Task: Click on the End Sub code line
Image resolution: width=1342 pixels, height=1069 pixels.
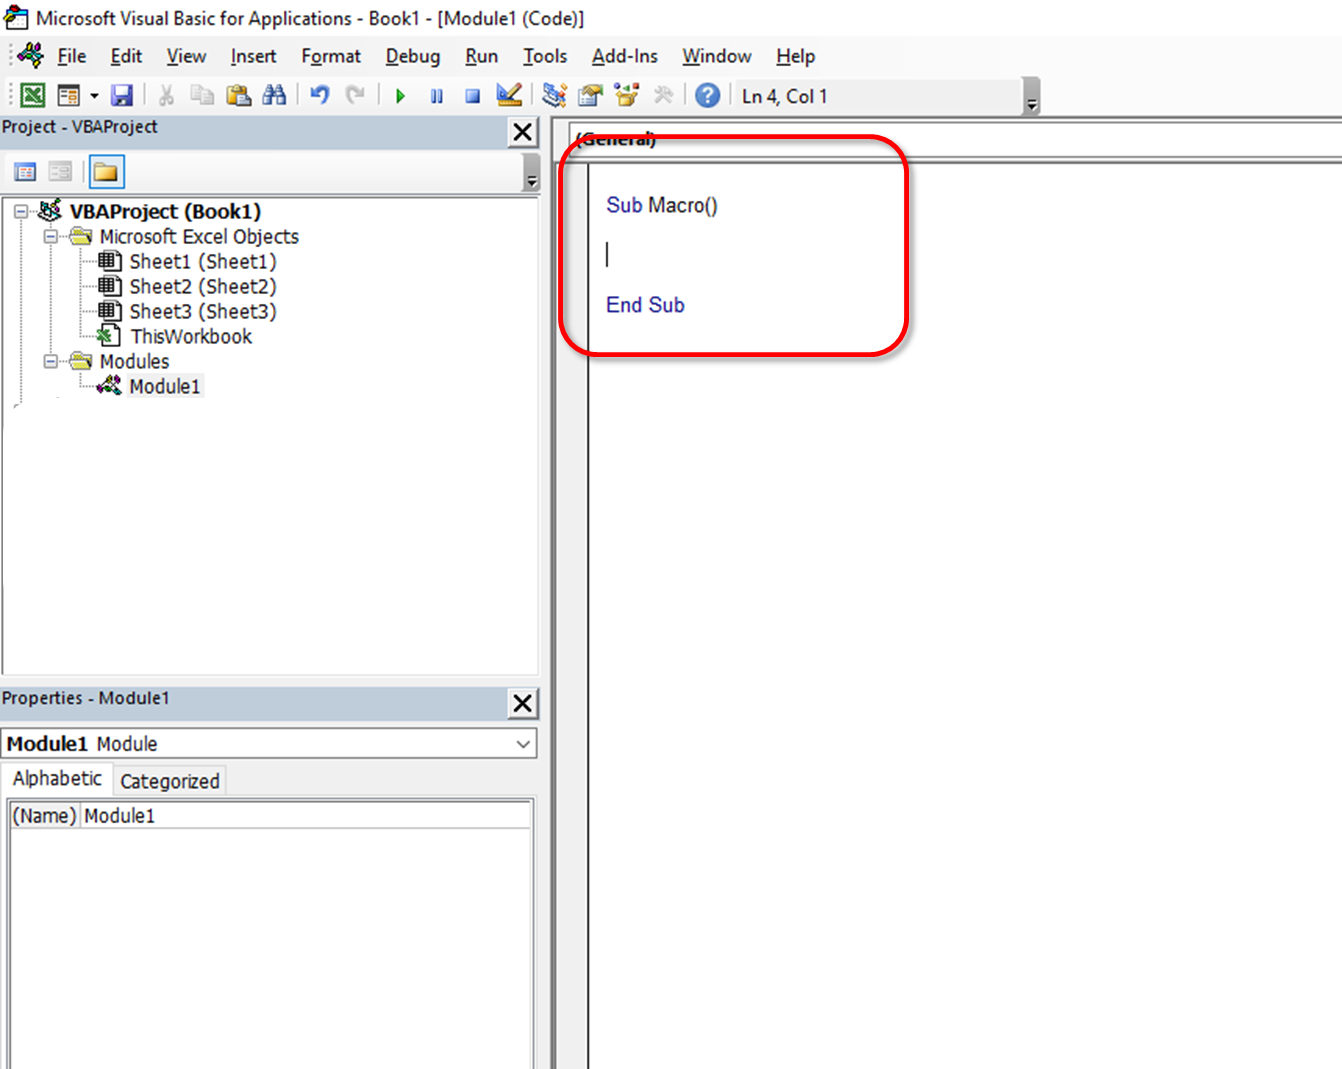Action: pos(645,305)
